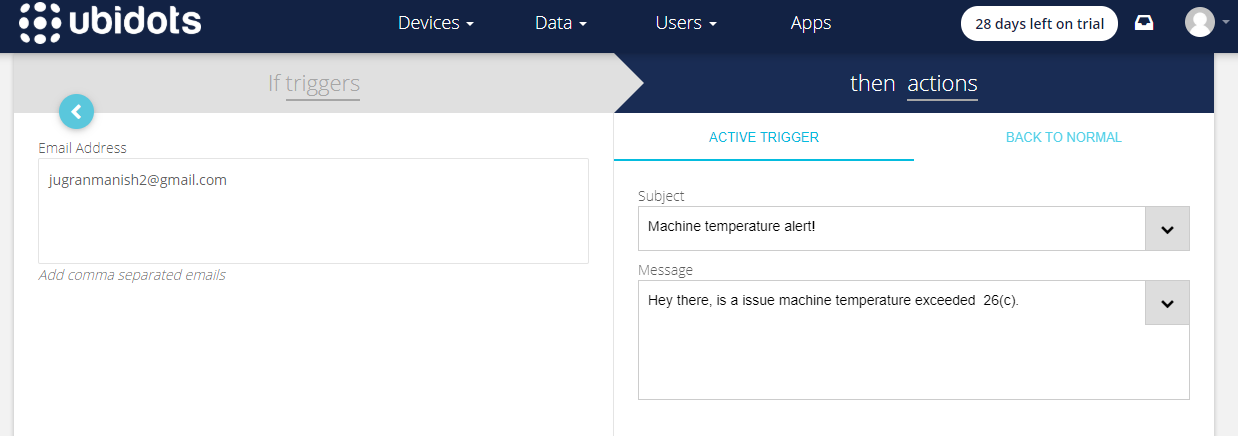Click the user avatar icon
The image size is (1238, 436).
click(x=1199, y=22)
